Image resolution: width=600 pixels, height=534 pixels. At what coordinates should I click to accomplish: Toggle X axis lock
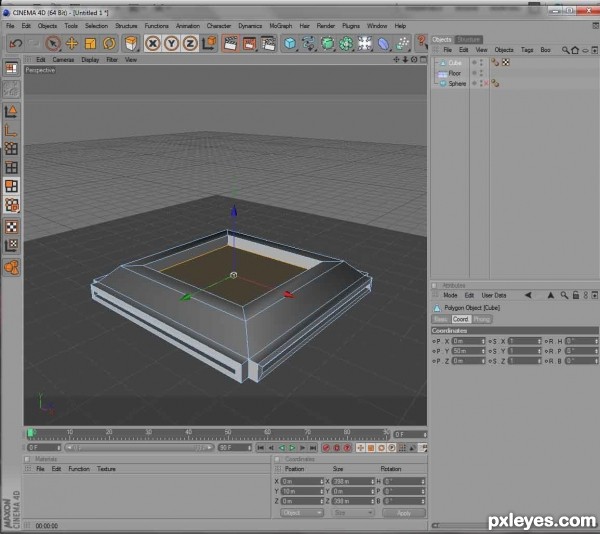pyautogui.click(x=153, y=43)
